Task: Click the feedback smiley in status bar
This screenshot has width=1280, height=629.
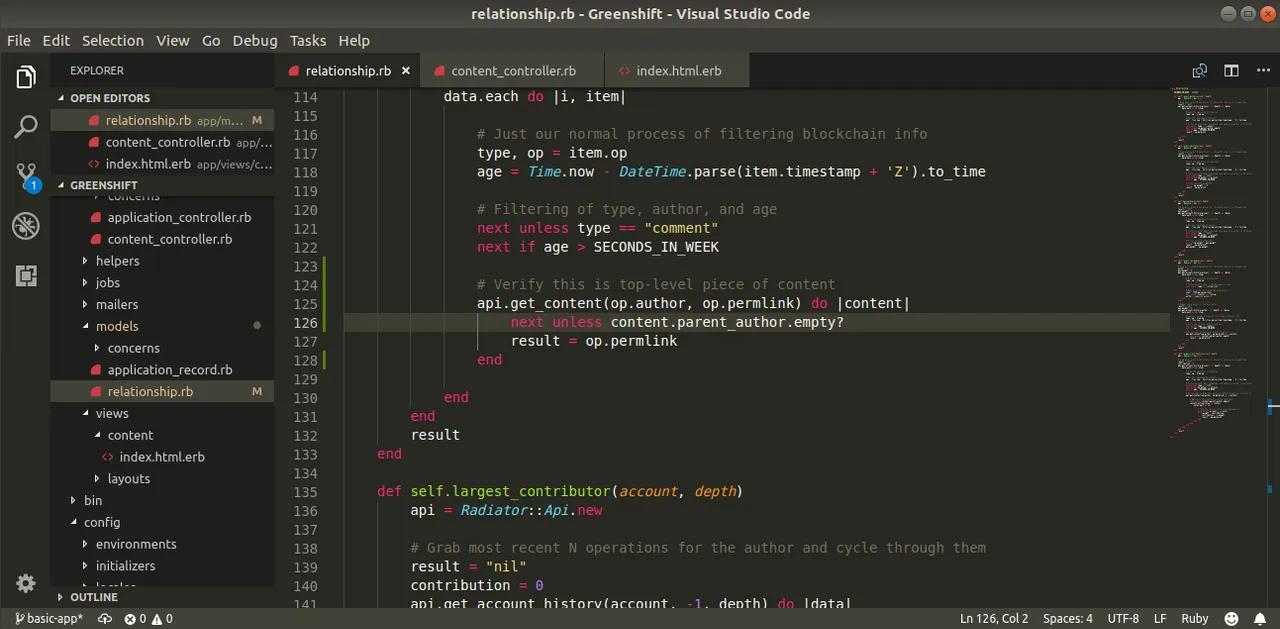Action: pos(1231,619)
